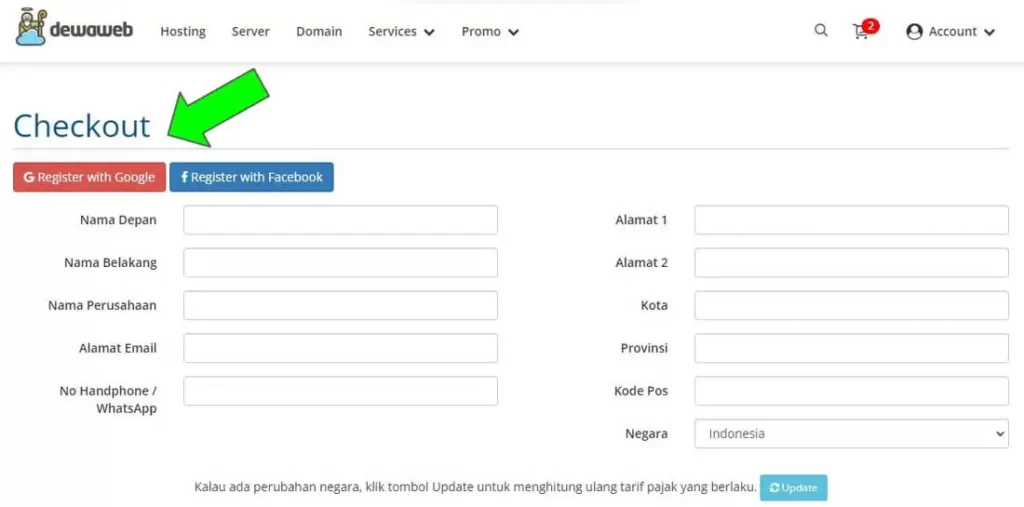Viewport: 1024px width, 507px height.
Task: Focus the Alamat 2 input field
Action: click(852, 263)
